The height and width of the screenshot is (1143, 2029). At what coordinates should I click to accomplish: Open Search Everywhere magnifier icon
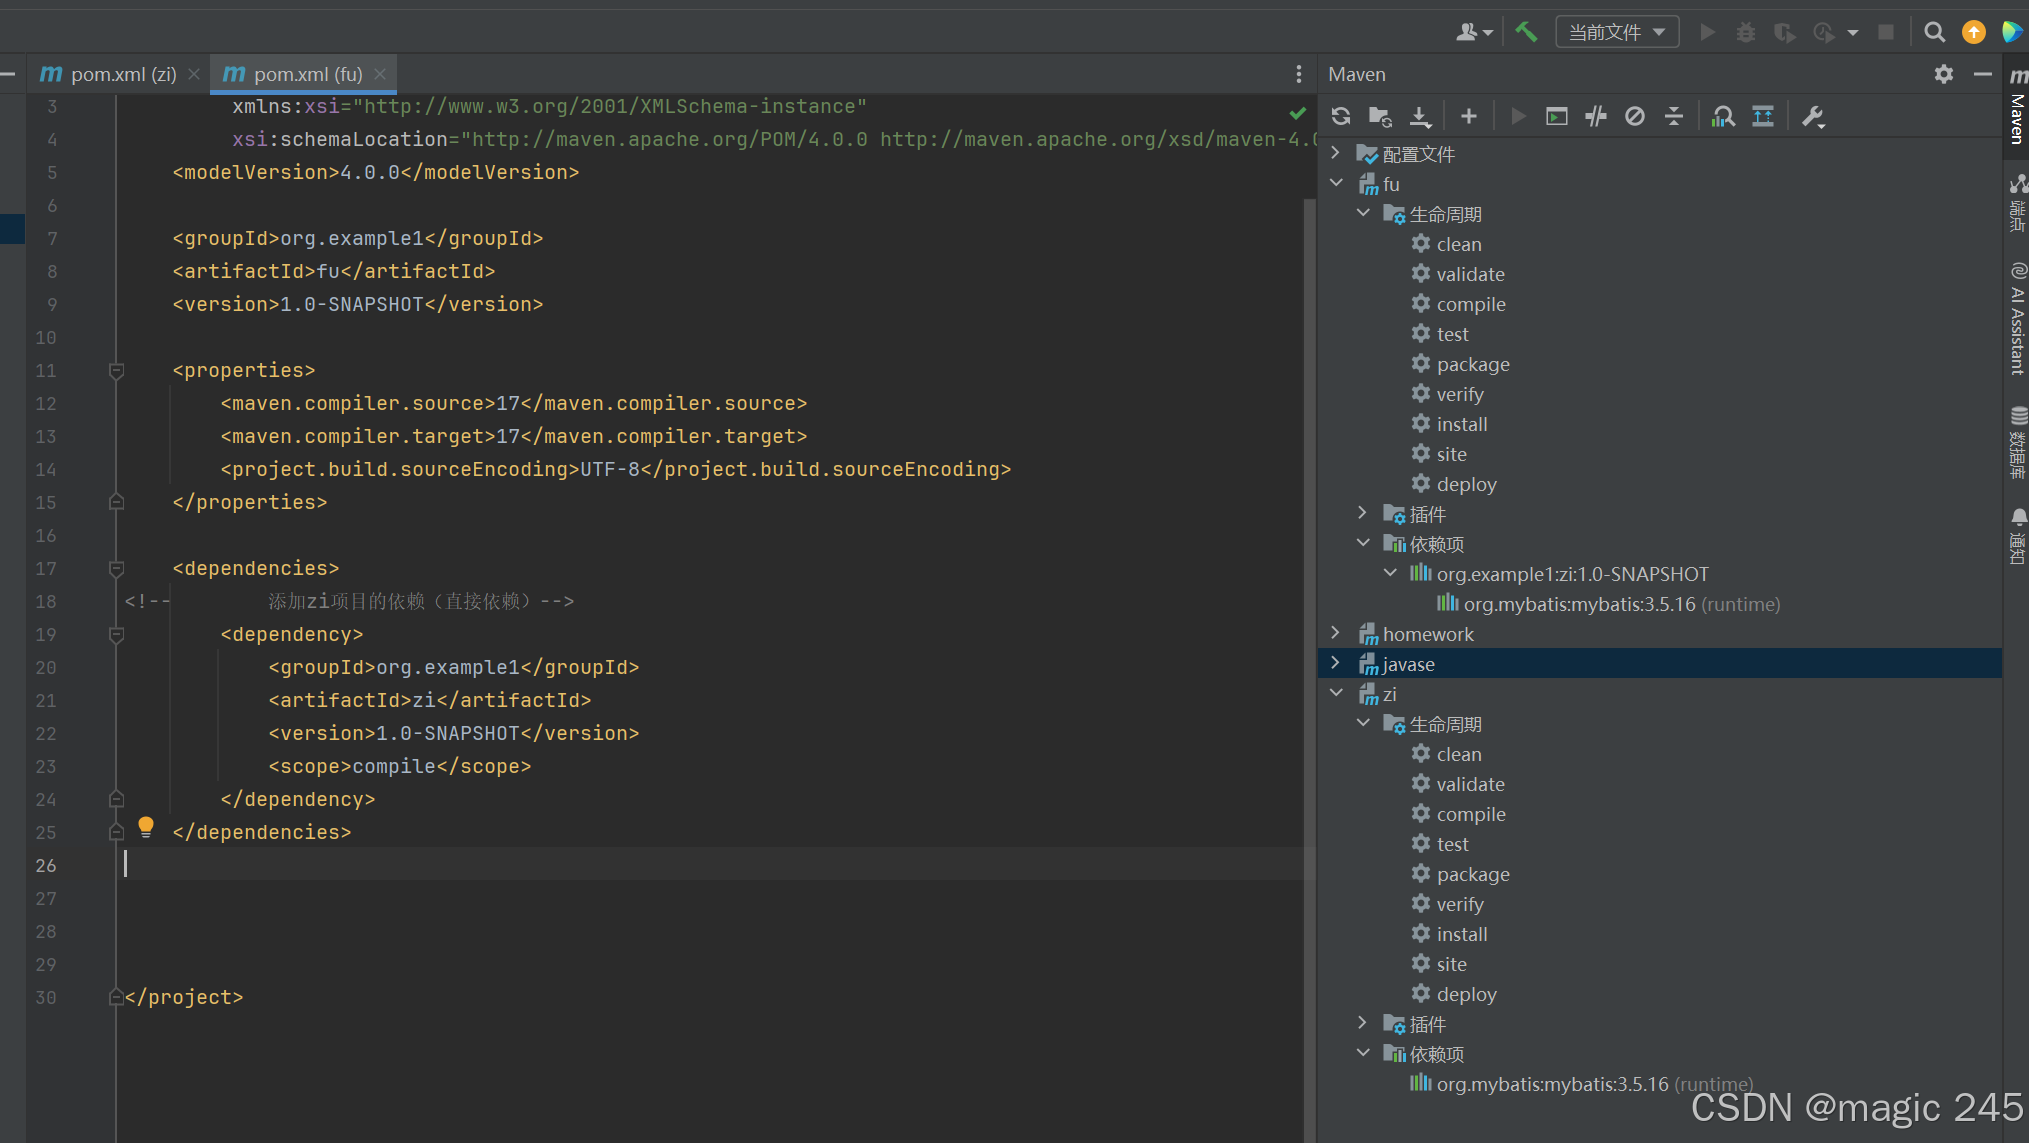pyautogui.click(x=1934, y=32)
